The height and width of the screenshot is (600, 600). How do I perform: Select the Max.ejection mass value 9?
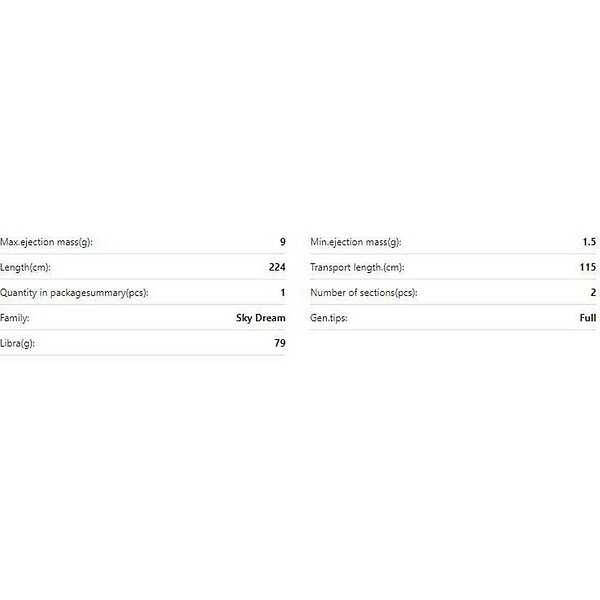(x=283, y=242)
